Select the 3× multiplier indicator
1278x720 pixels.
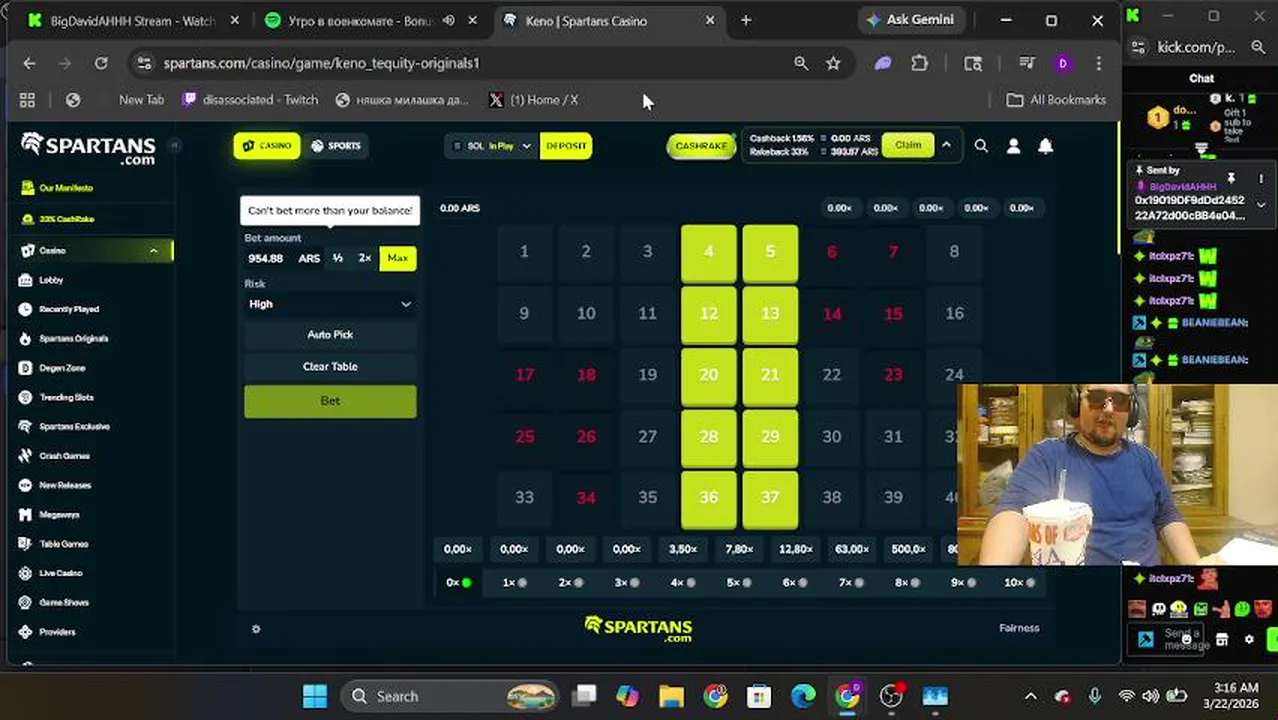tap(627, 582)
